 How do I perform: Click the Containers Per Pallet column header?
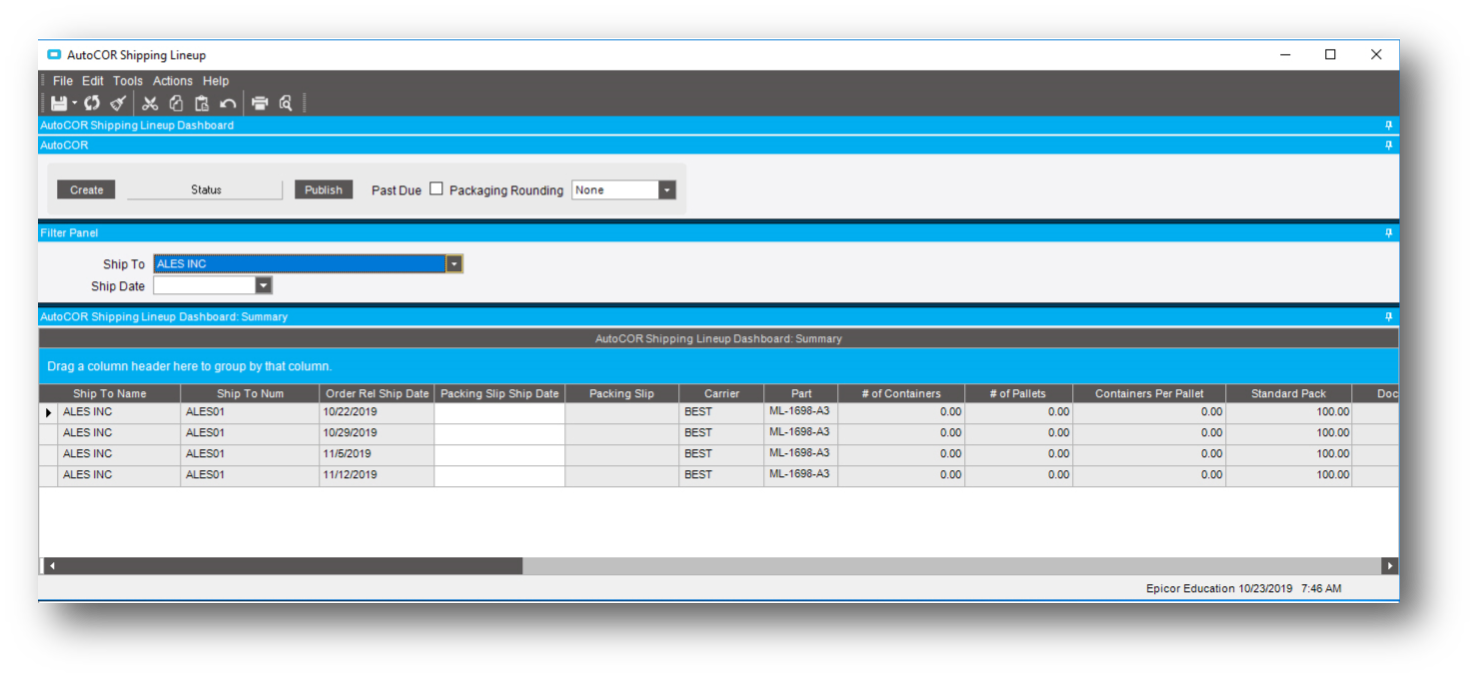click(1149, 394)
